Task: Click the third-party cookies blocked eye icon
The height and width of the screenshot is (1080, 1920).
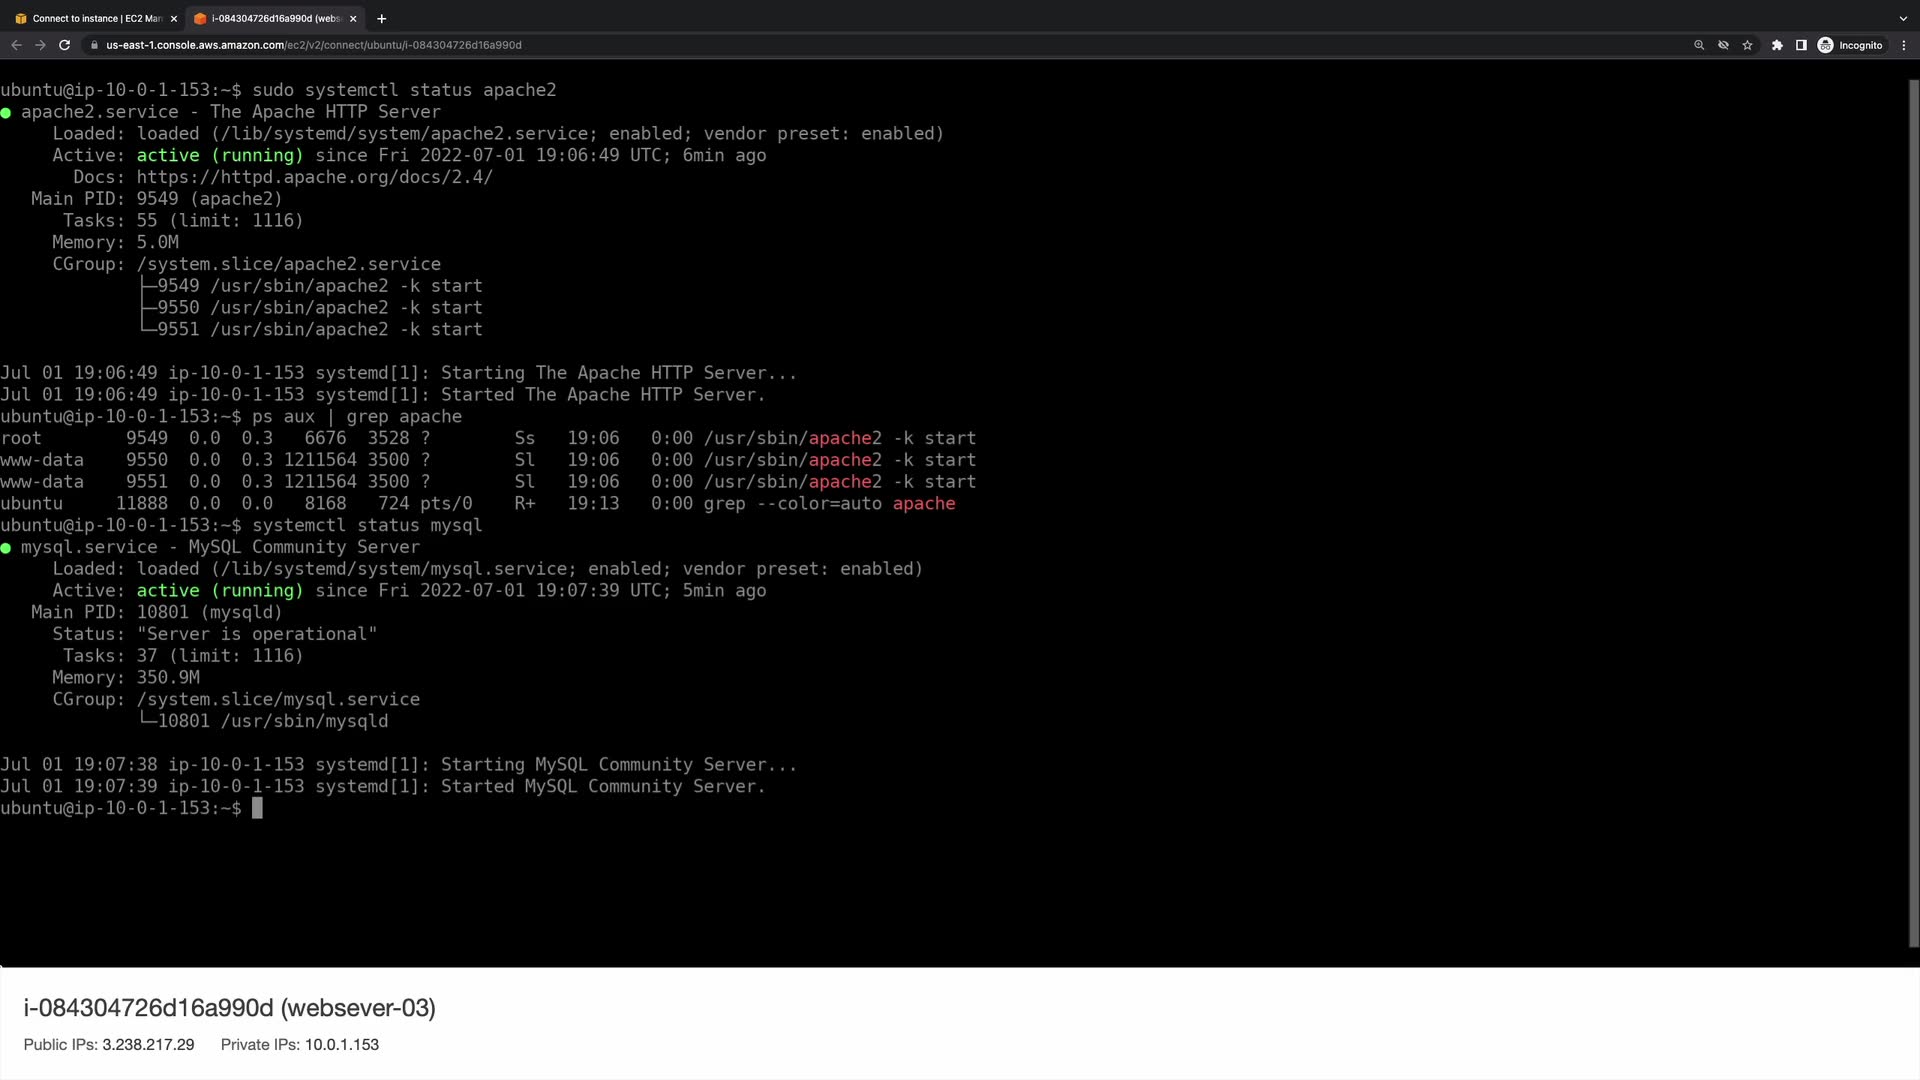Action: point(1723,45)
